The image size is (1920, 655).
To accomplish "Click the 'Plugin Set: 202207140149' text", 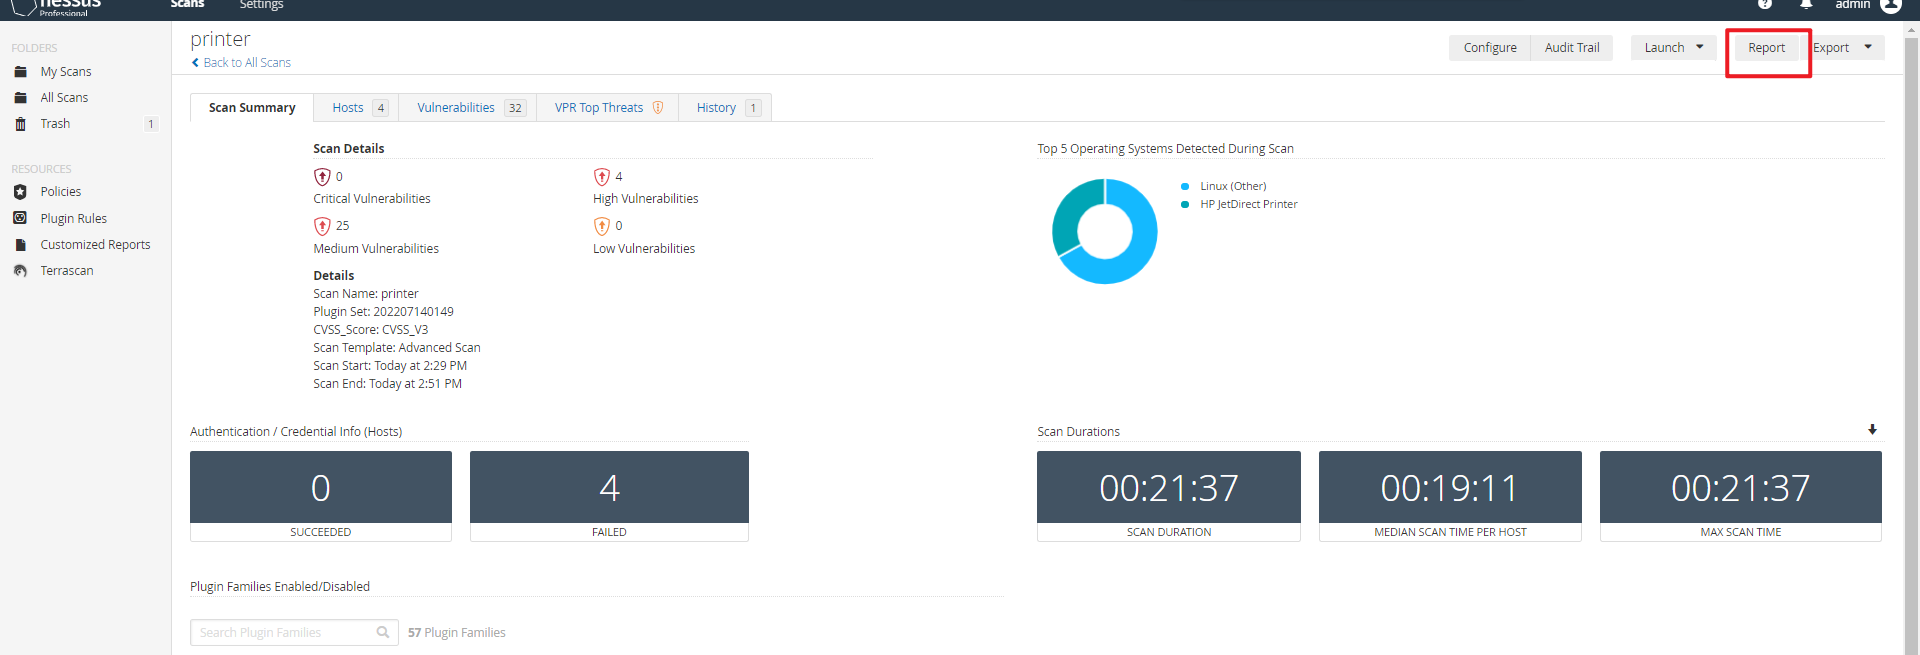I will coord(383,312).
